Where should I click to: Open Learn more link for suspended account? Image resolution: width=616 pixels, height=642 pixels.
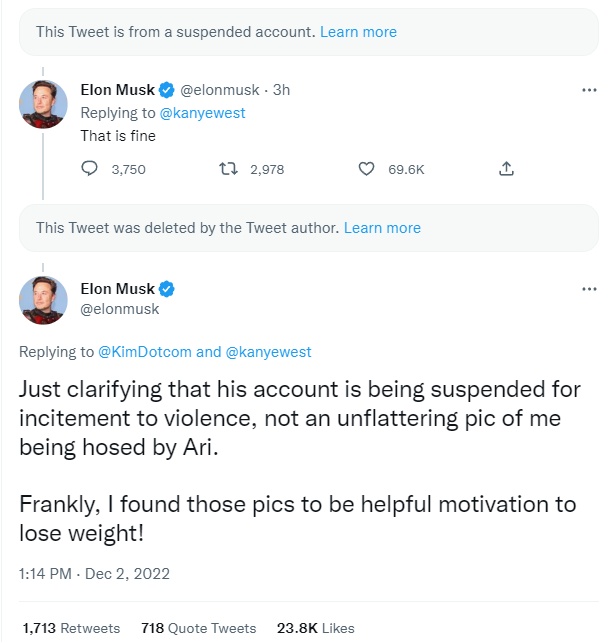(x=358, y=32)
